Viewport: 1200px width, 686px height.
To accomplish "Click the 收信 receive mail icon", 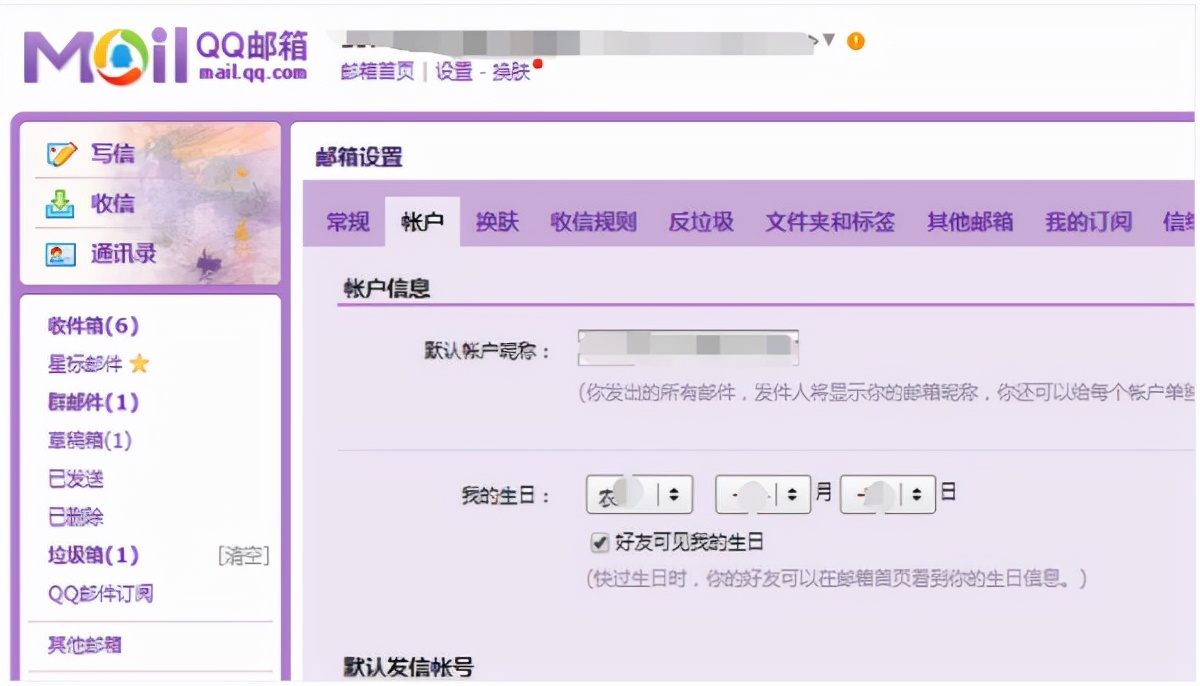I will tap(60, 203).
